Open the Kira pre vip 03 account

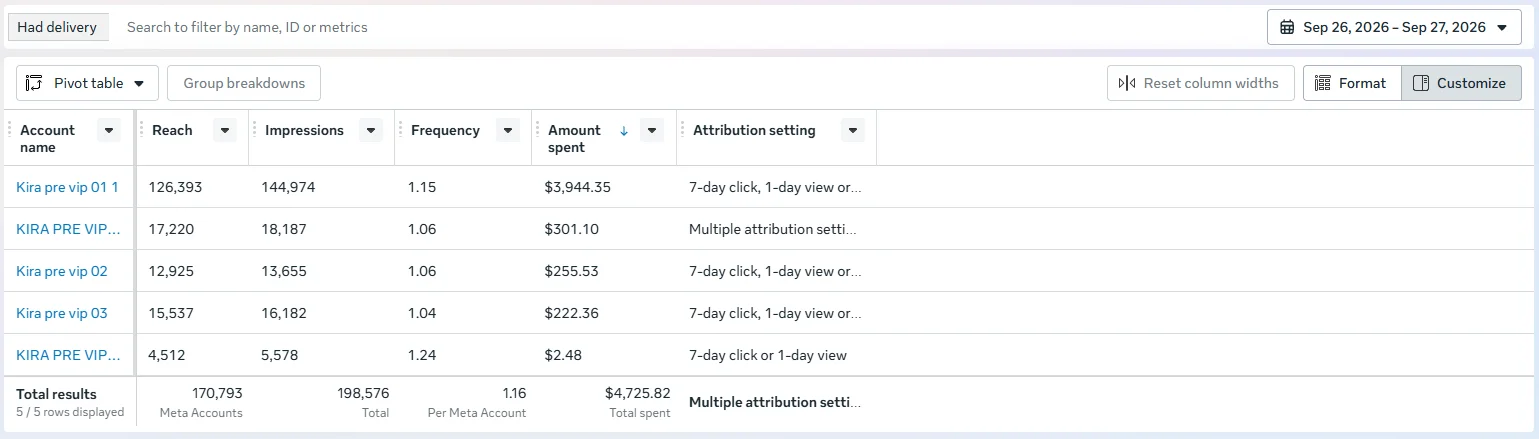click(x=62, y=313)
